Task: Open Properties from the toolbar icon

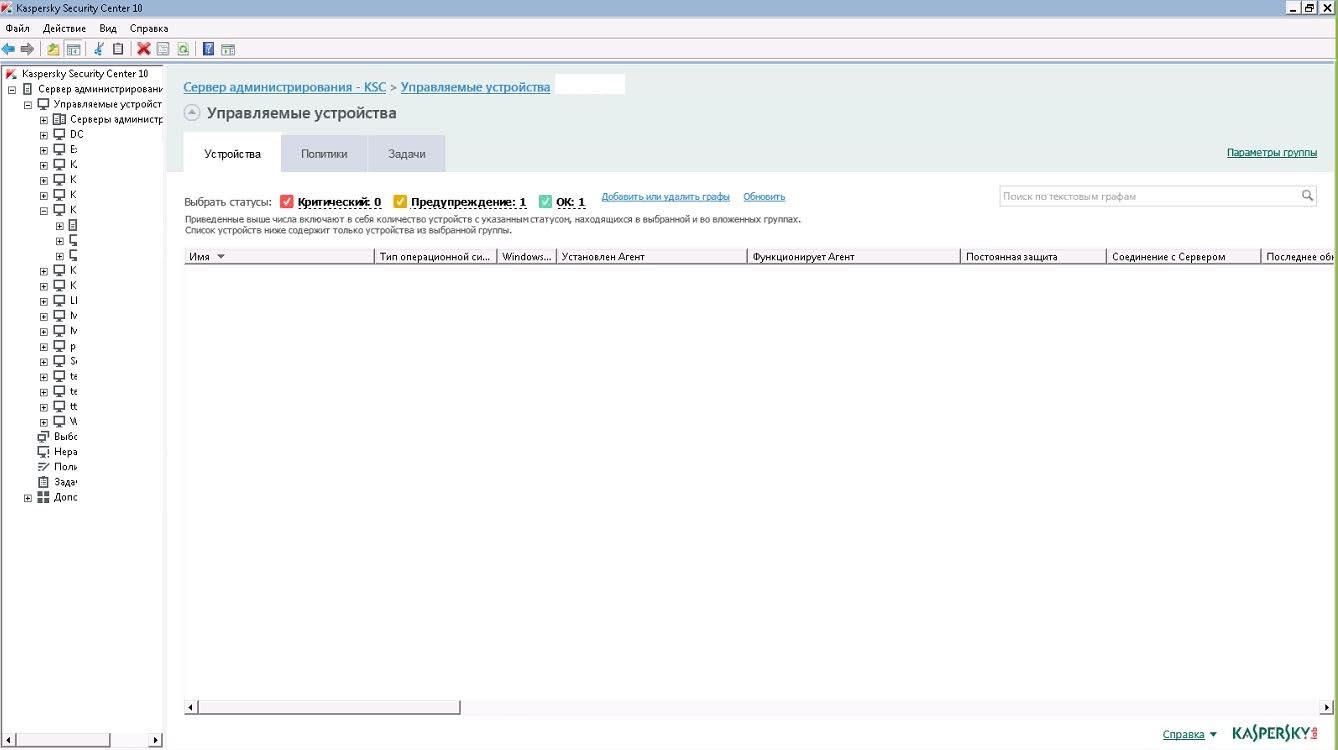Action: coord(163,48)
